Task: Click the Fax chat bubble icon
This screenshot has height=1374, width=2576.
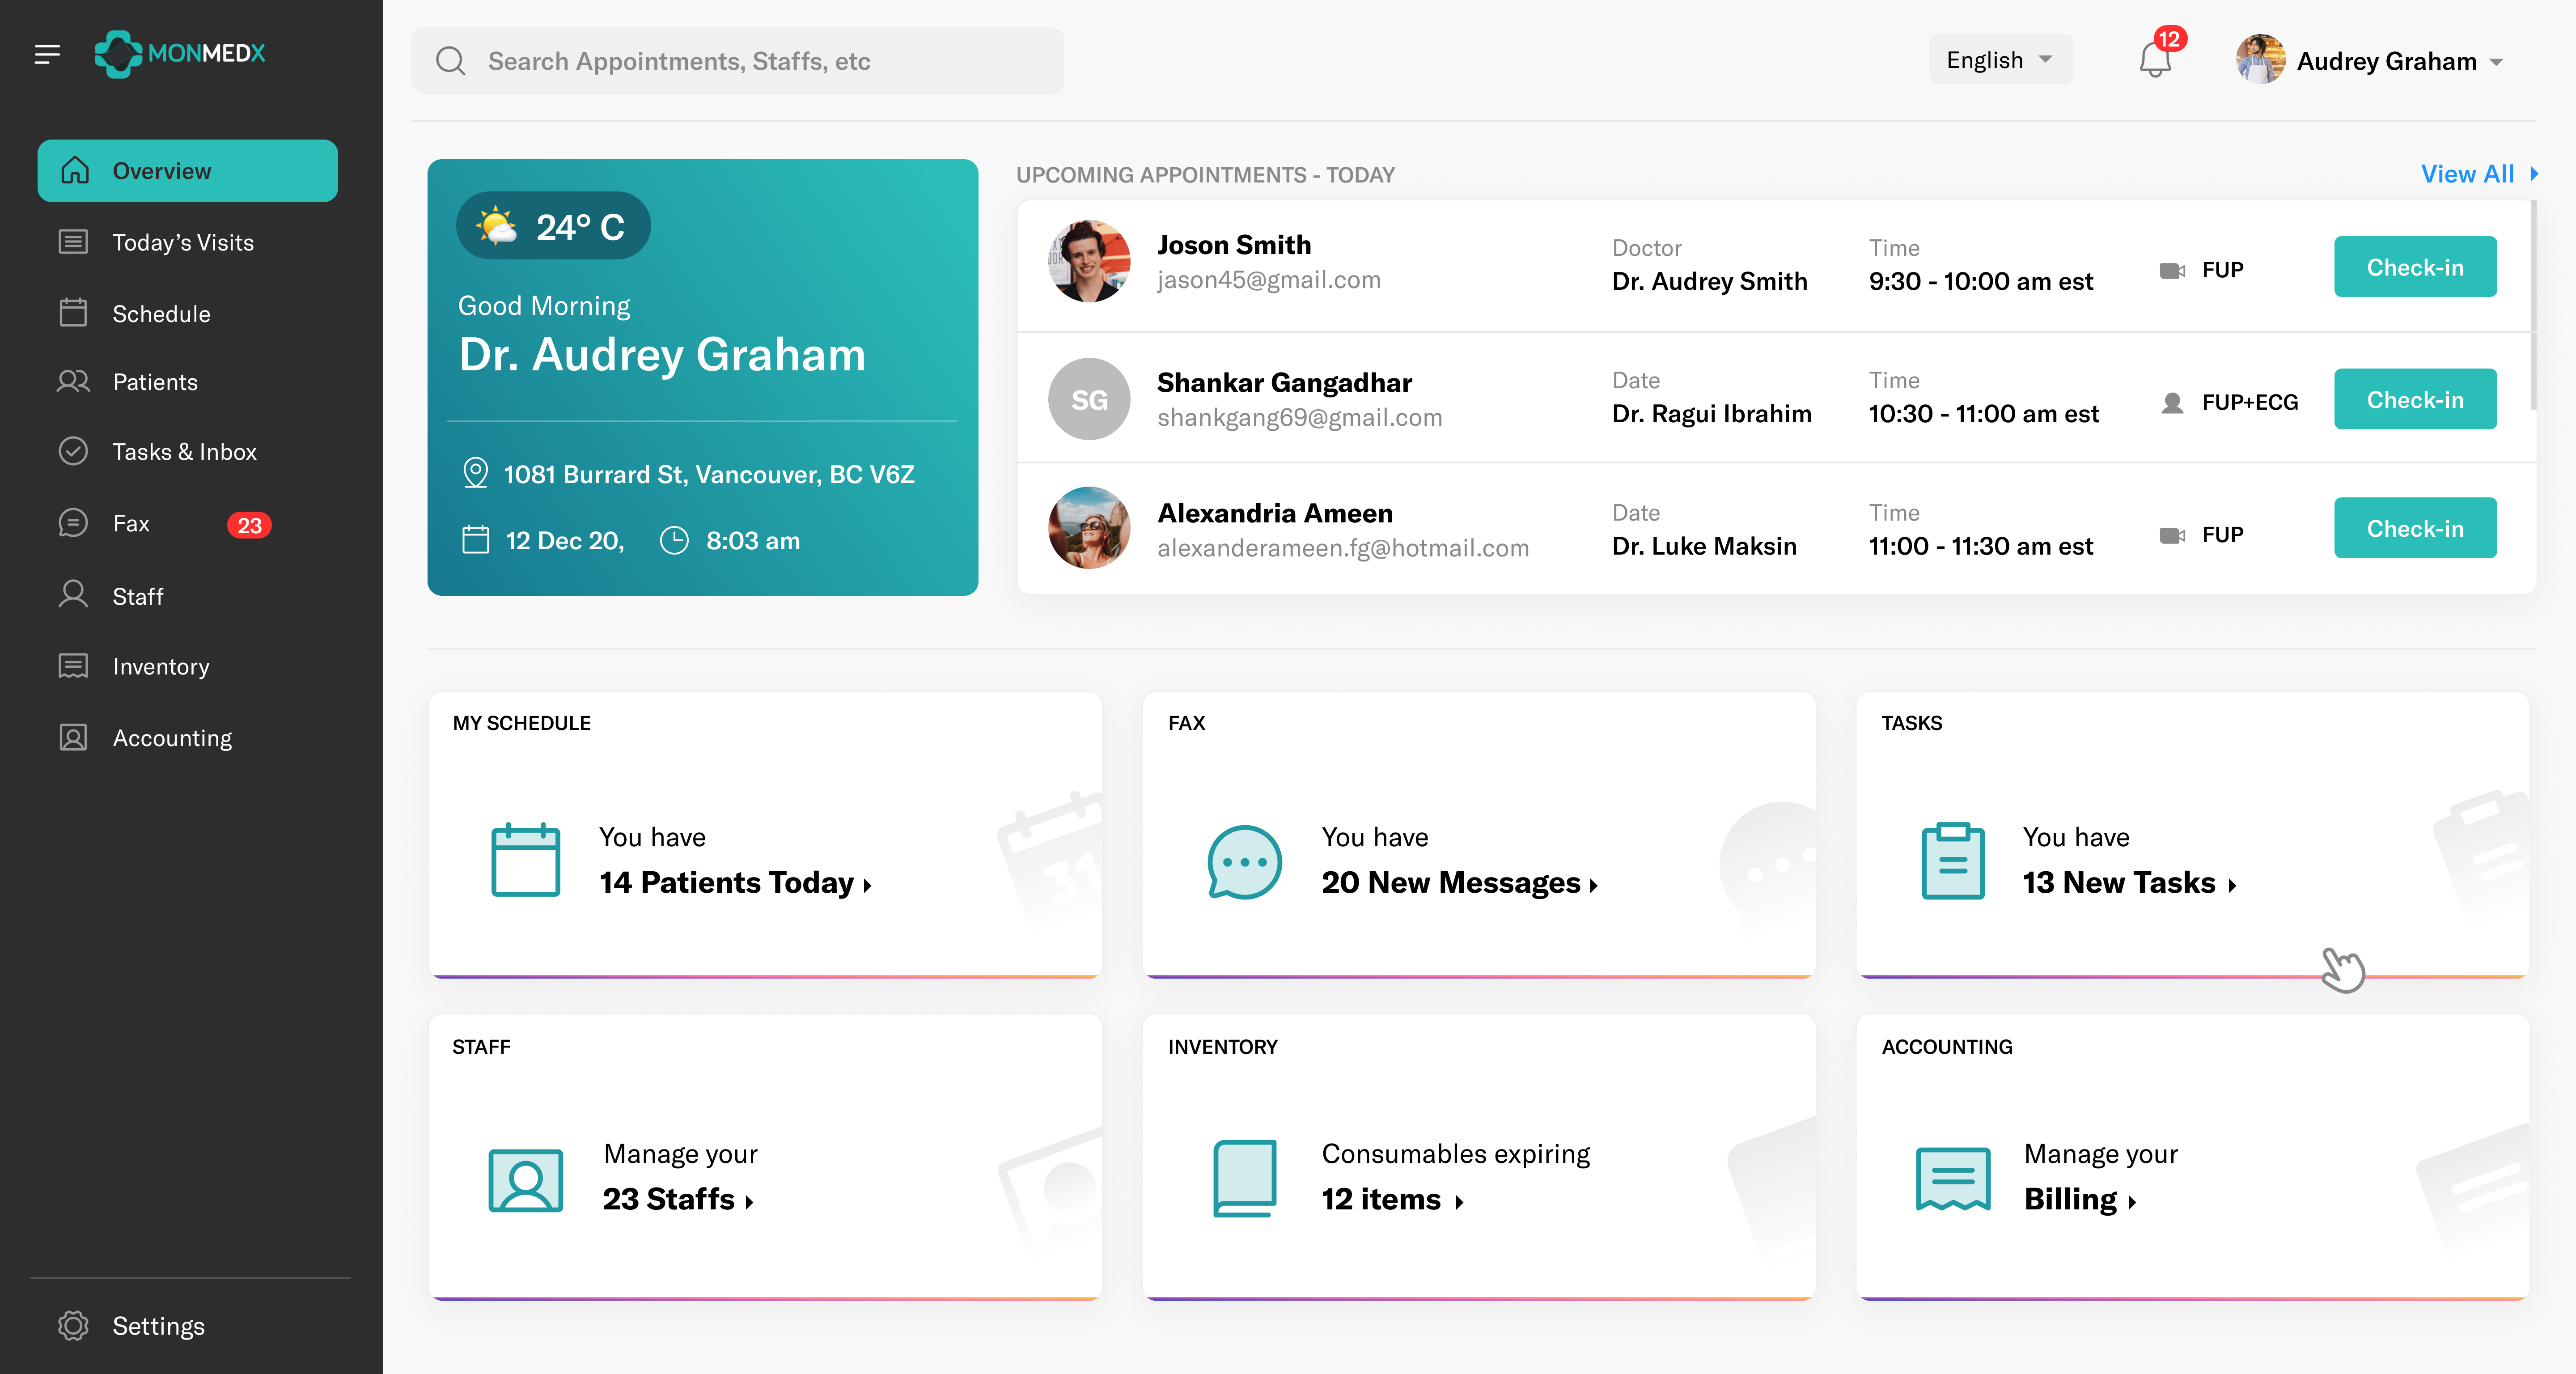Action: pyautogui.click(x=1244, y=861)
